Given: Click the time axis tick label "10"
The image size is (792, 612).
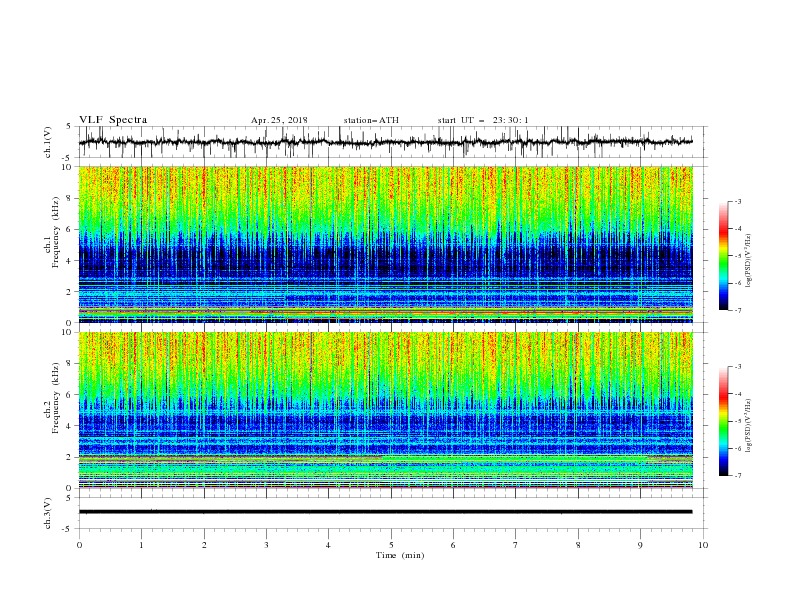Looking at the screenshot, I should (703, 545).
